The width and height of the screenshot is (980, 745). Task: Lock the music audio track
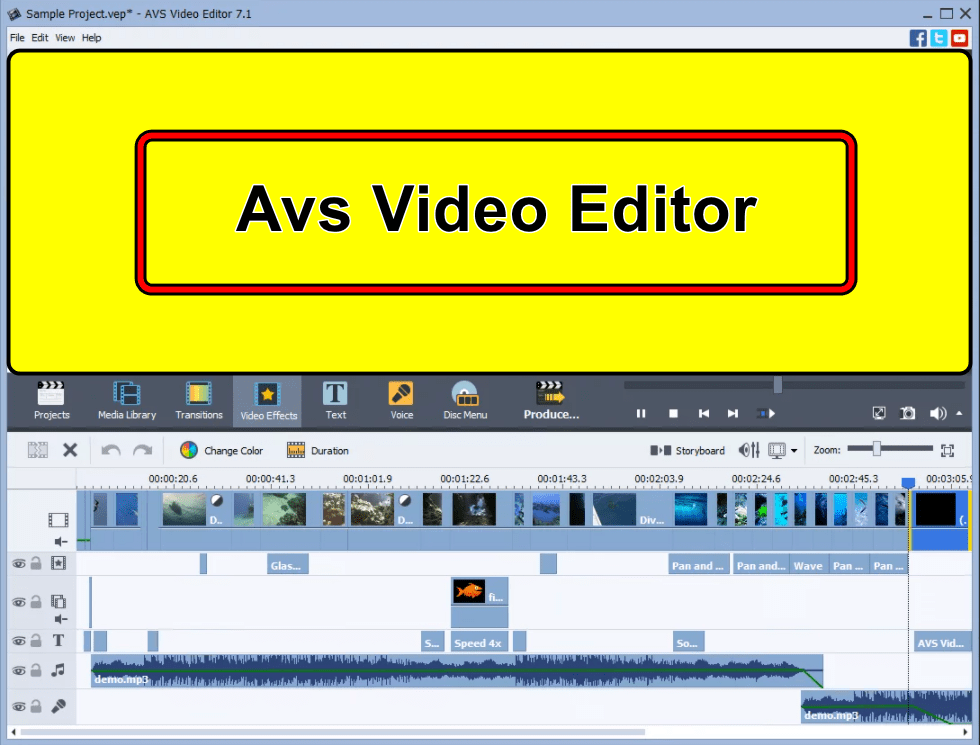tap(36, 670)
